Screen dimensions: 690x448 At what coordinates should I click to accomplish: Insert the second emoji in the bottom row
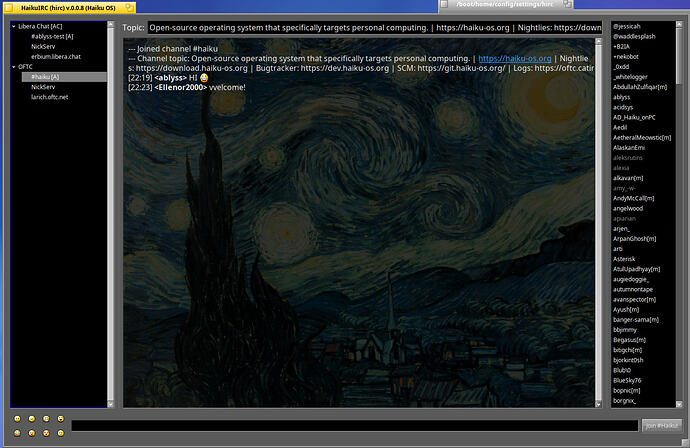click(x=32, y=433)
